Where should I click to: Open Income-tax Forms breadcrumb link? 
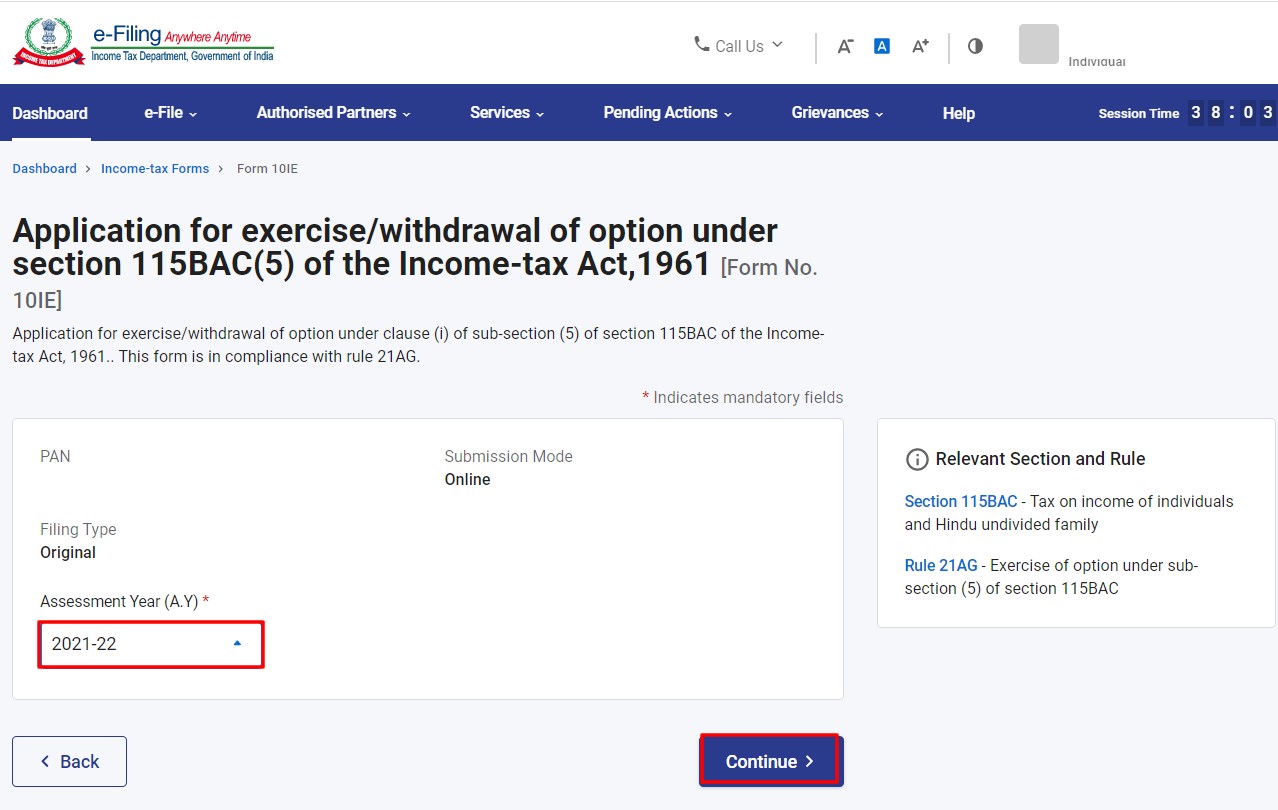pos(155,169)
